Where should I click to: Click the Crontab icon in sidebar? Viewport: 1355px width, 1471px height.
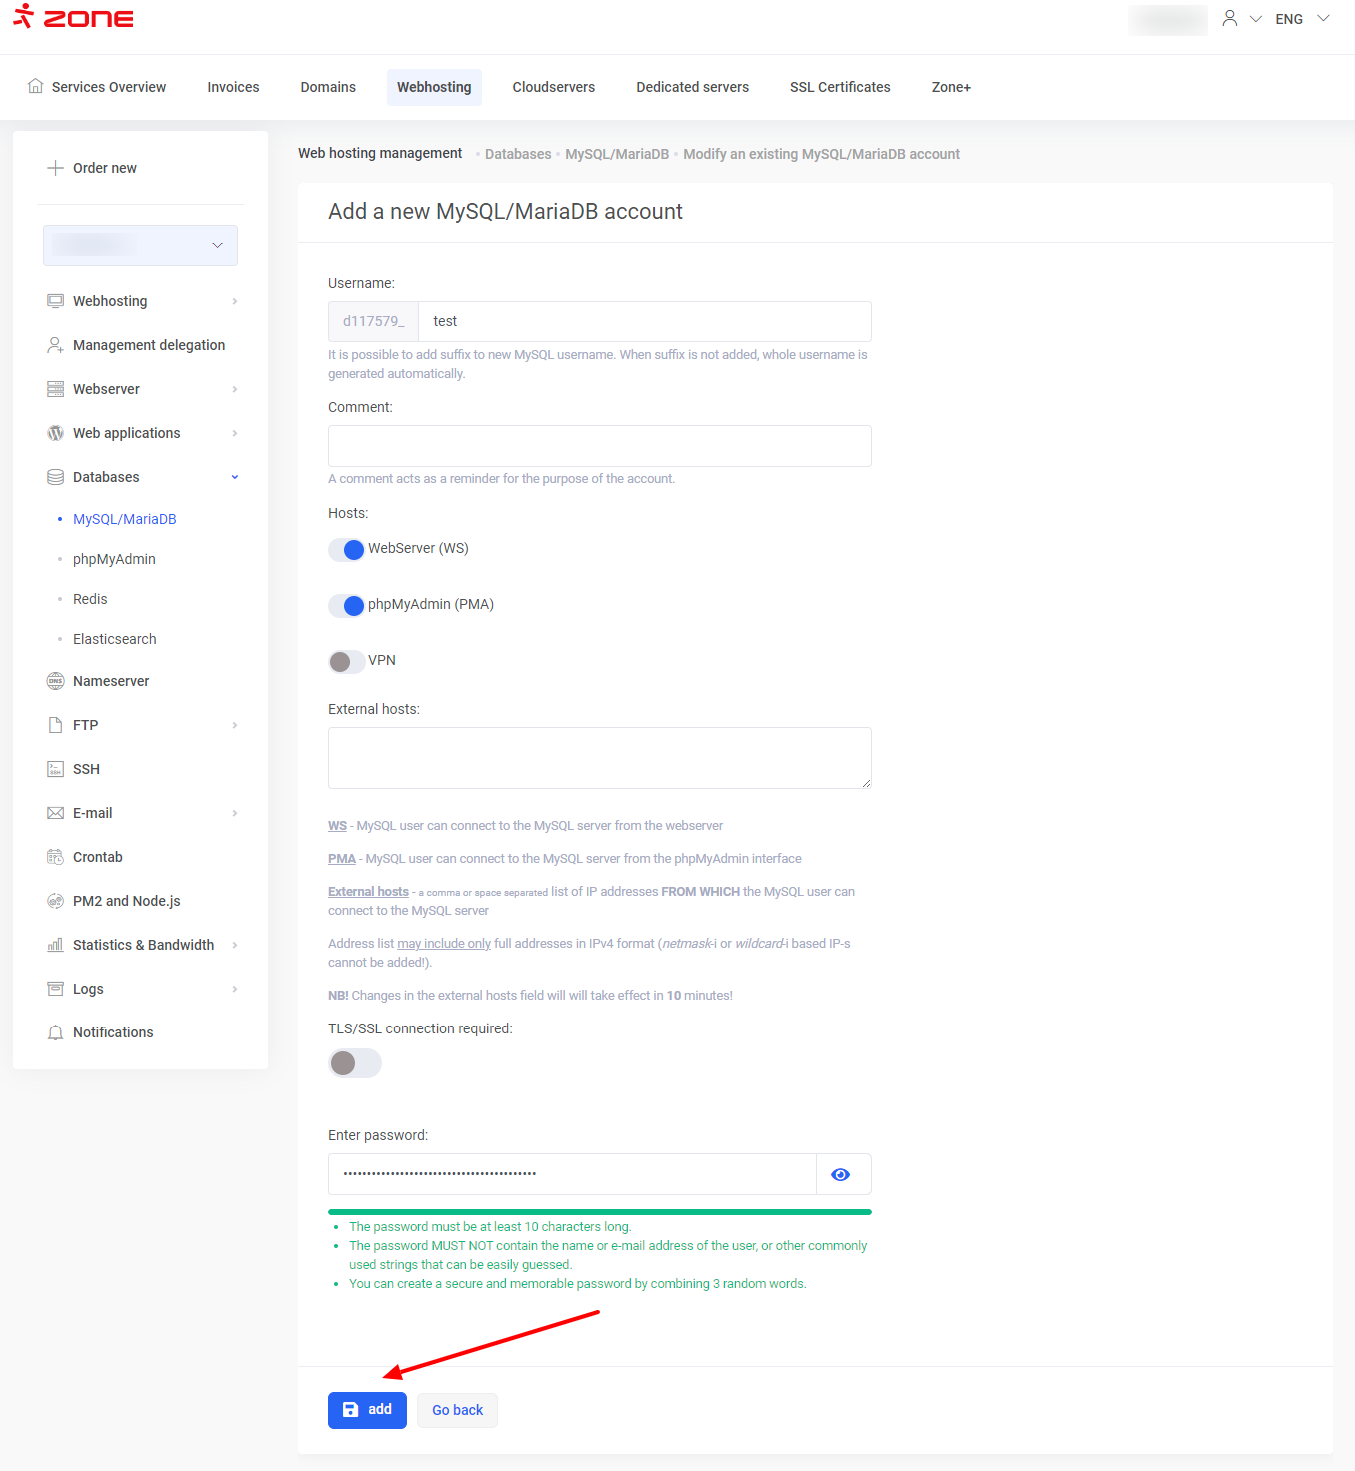pyautogui.click(x=55, y=857)
